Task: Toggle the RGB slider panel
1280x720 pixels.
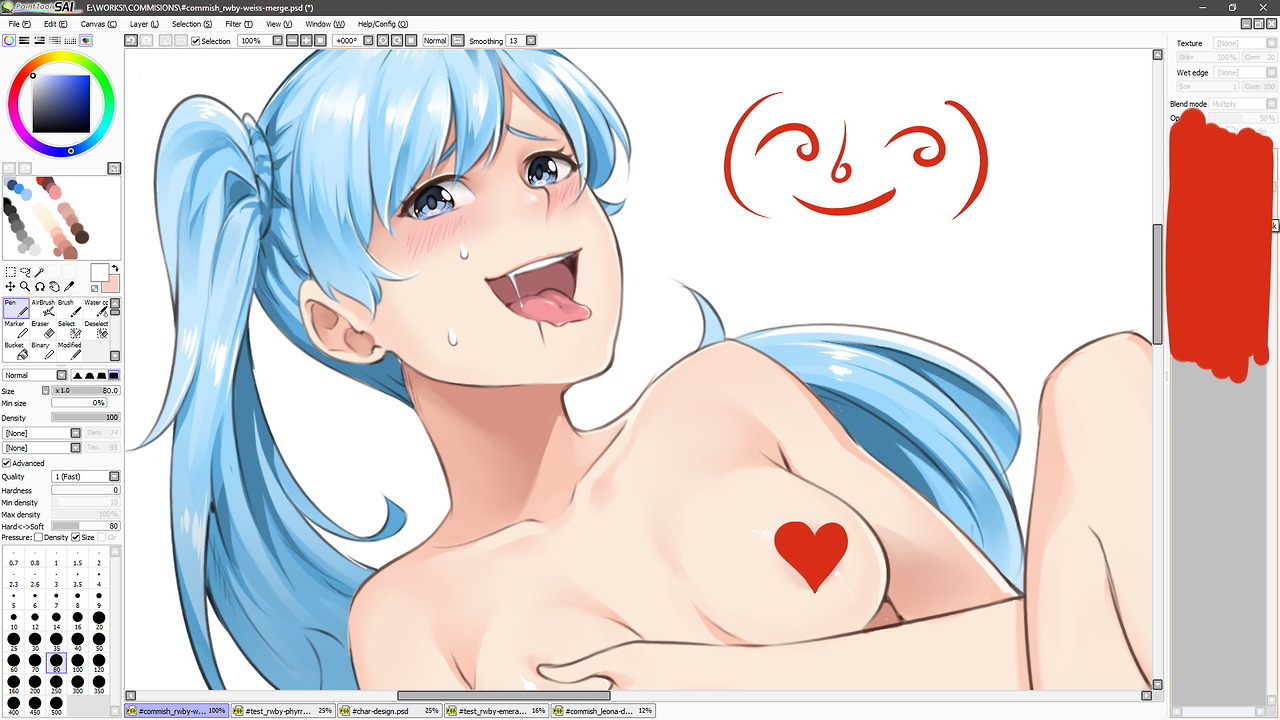Action: (24, 41)
